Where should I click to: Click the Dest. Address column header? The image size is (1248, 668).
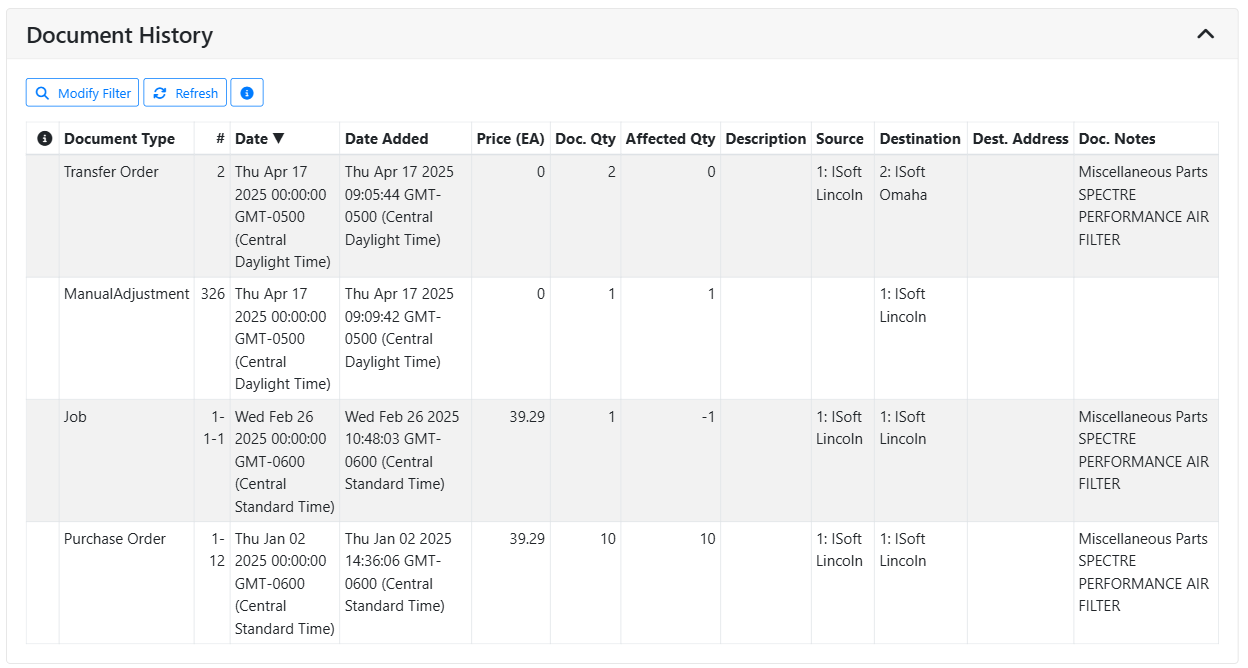point(1020,139)
